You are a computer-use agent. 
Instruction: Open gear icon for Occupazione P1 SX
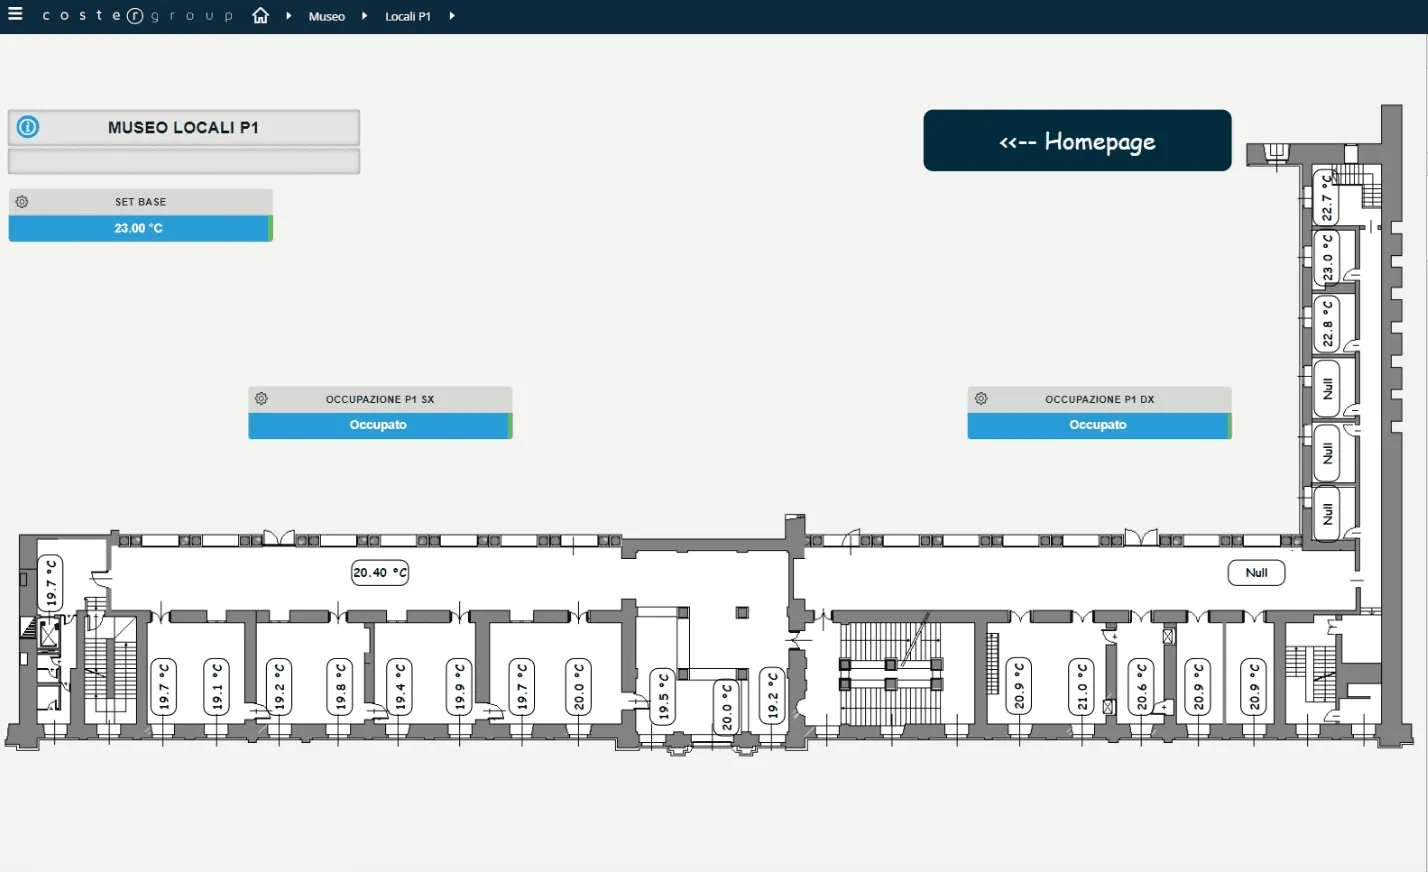(x=261, y=399)
